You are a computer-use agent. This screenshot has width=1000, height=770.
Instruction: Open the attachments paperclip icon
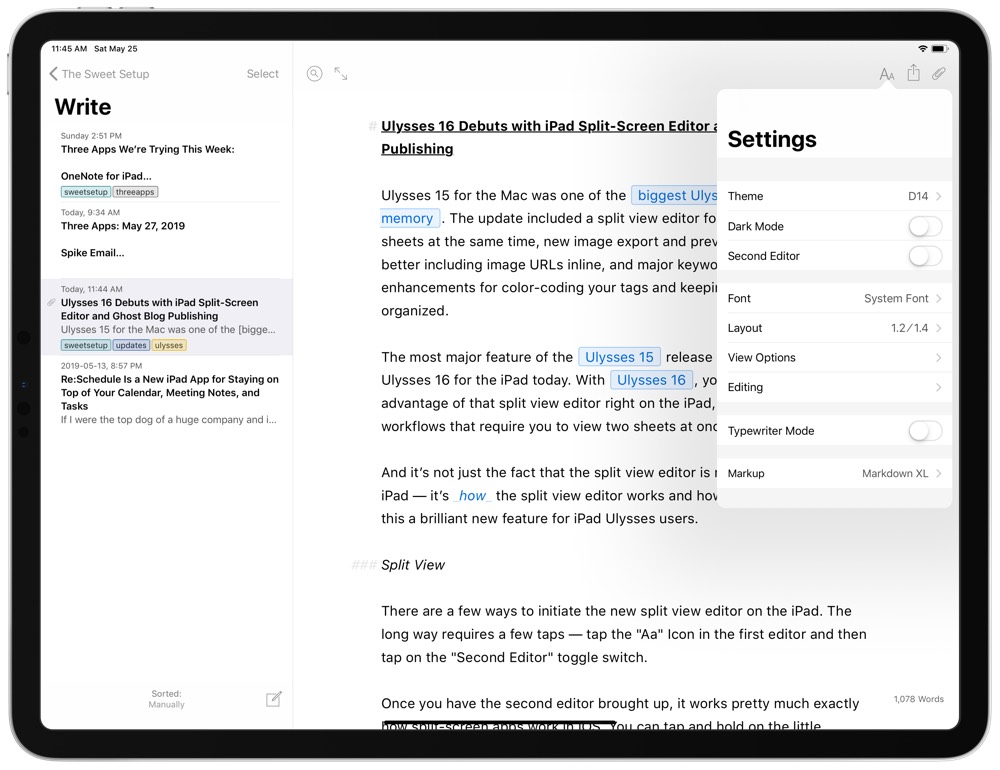pos(938,73)
